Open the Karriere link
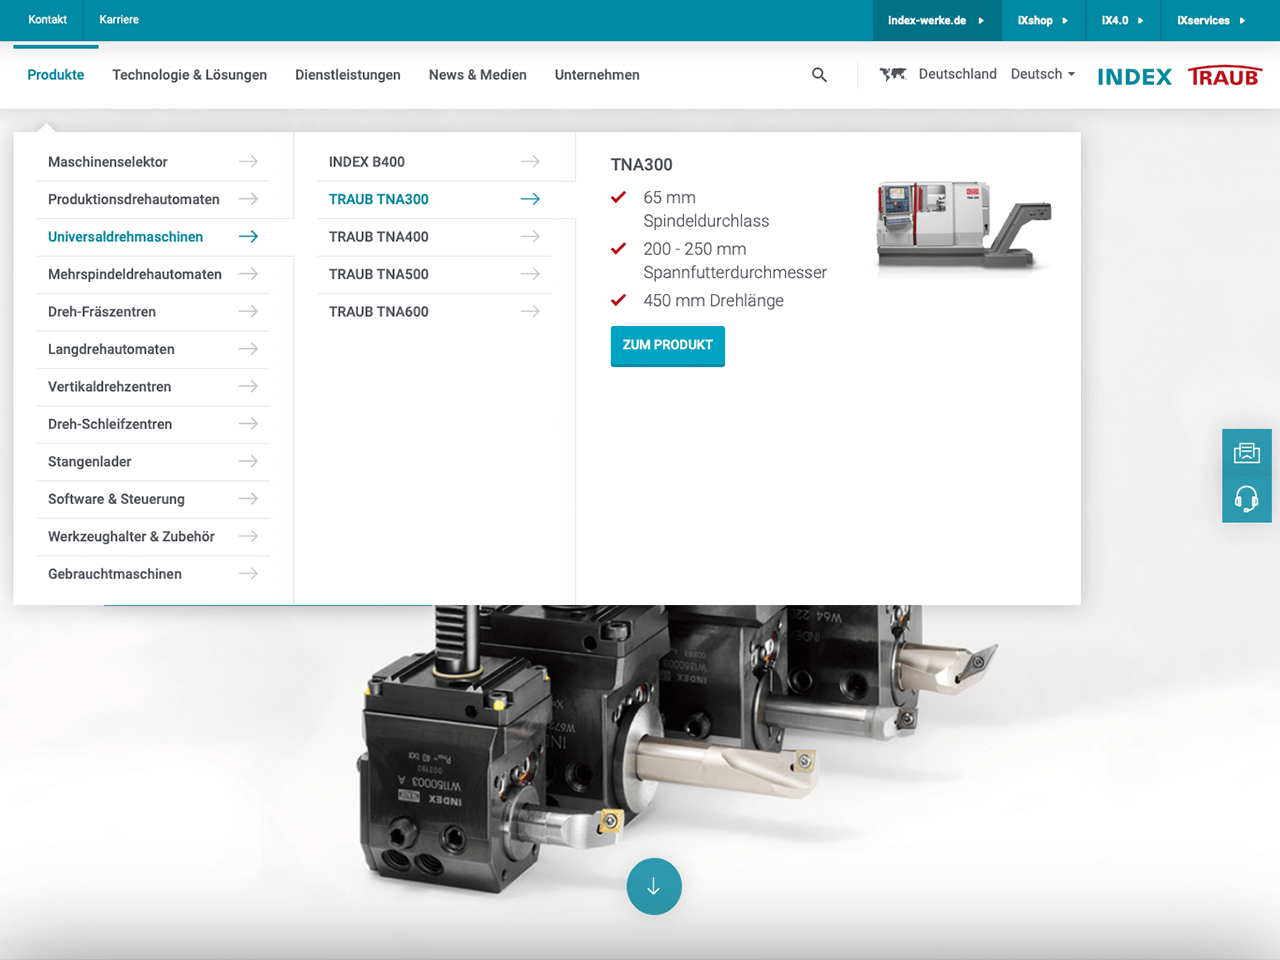 pyautogui.click(x=119, y=20)
